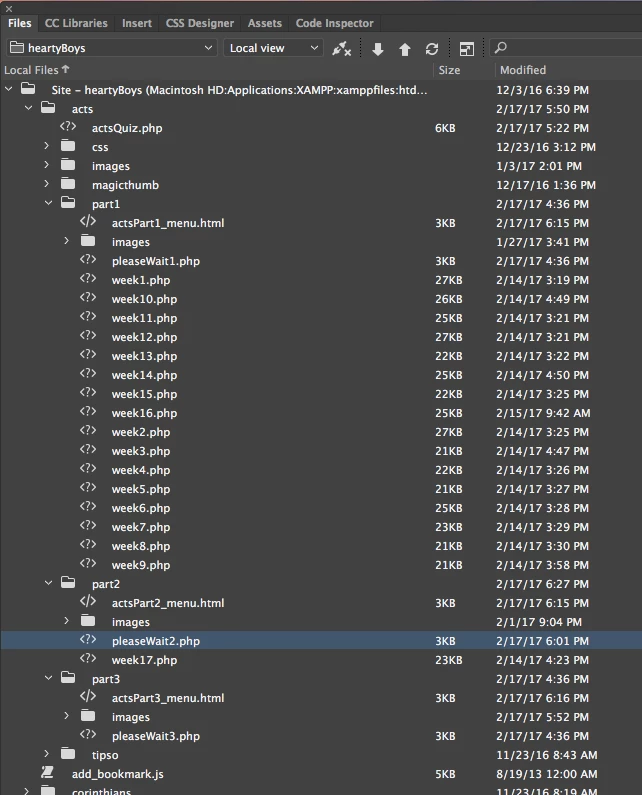Collapse the part3 folder chevron
This screenshot has height=795, width=642.
click(48, 678)
